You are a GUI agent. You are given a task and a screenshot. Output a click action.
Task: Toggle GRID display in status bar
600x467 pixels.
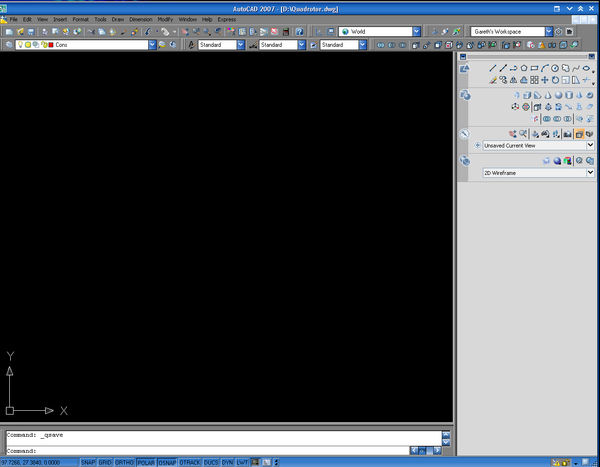click(x=105, y=462)
